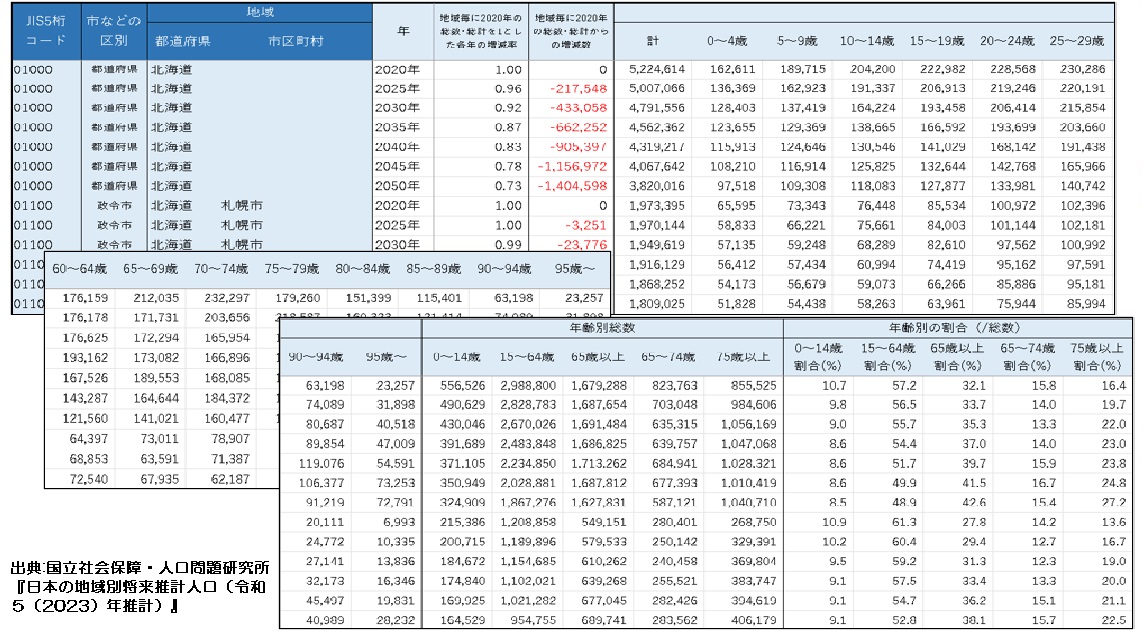Select the cell "855,525"
This screenshot has width=1143, height=635.
[x=753, y=385]
